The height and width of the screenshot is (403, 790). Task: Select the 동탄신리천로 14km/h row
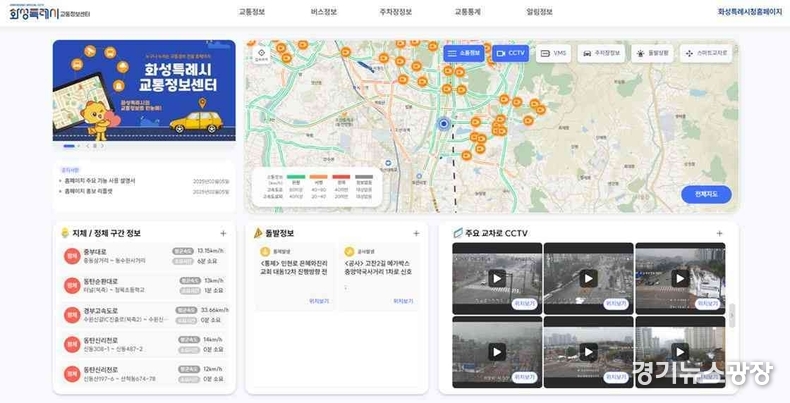point(144,345)
